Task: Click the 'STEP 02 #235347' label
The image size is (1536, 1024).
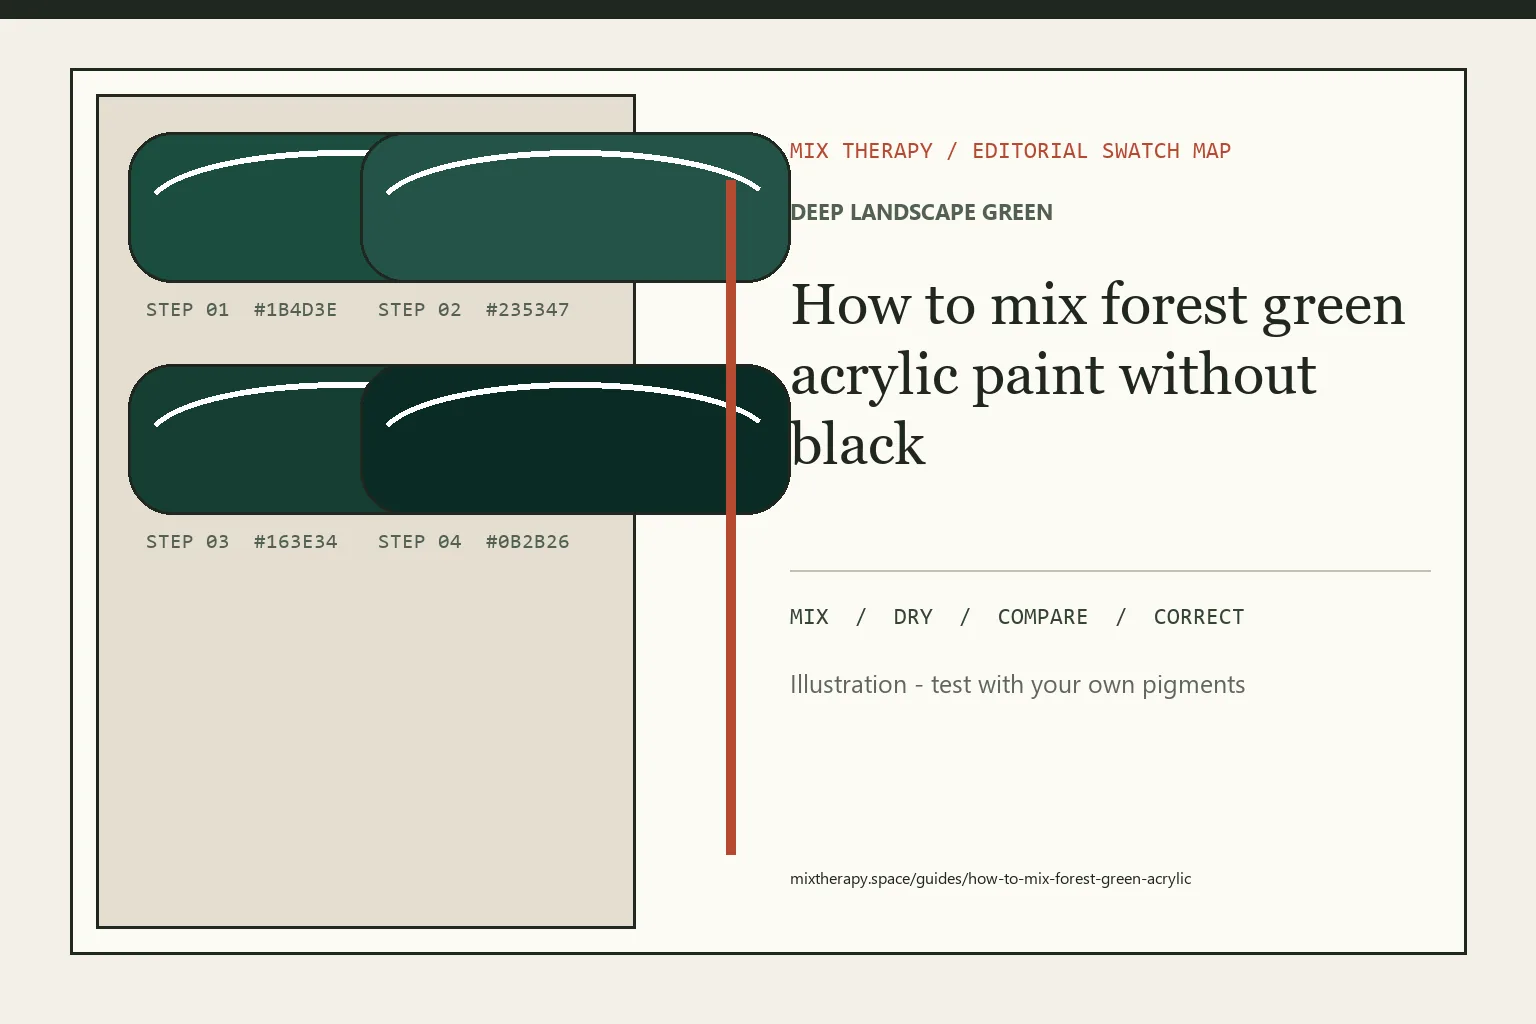Action: [x=473, y=310]
